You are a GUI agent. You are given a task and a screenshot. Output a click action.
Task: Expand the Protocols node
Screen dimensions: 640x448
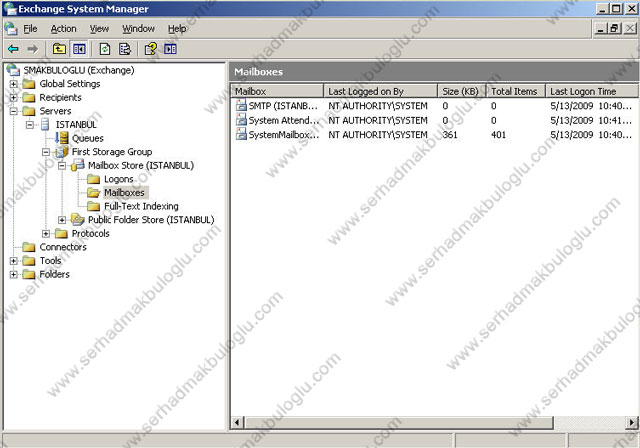click(x=46, y=233)
